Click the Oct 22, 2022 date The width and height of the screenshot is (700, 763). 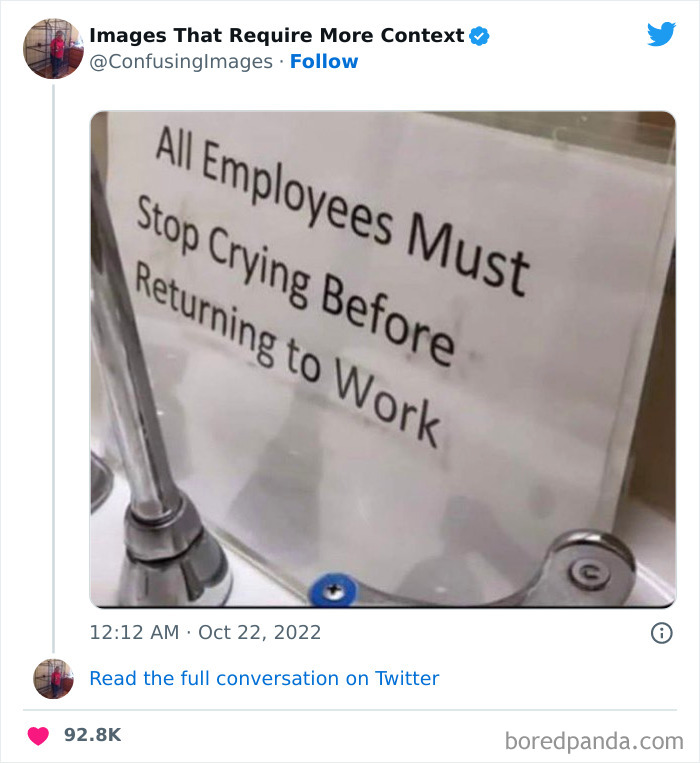259,632
